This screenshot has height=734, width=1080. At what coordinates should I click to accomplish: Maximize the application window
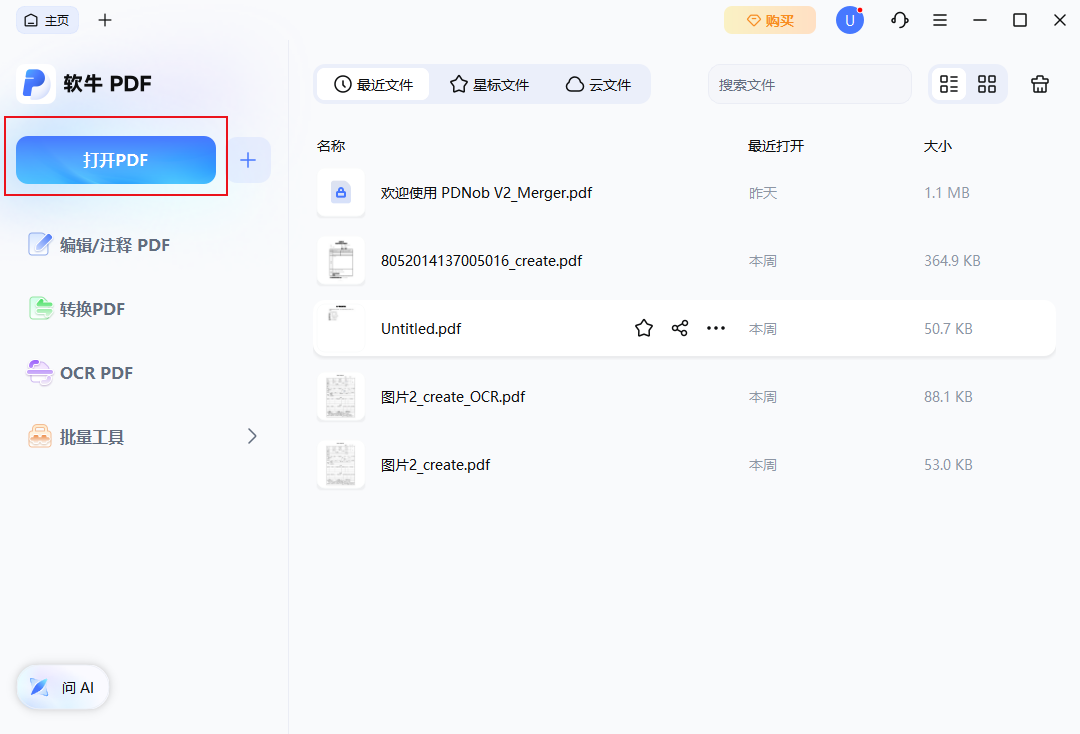(x=1019, y=20)
